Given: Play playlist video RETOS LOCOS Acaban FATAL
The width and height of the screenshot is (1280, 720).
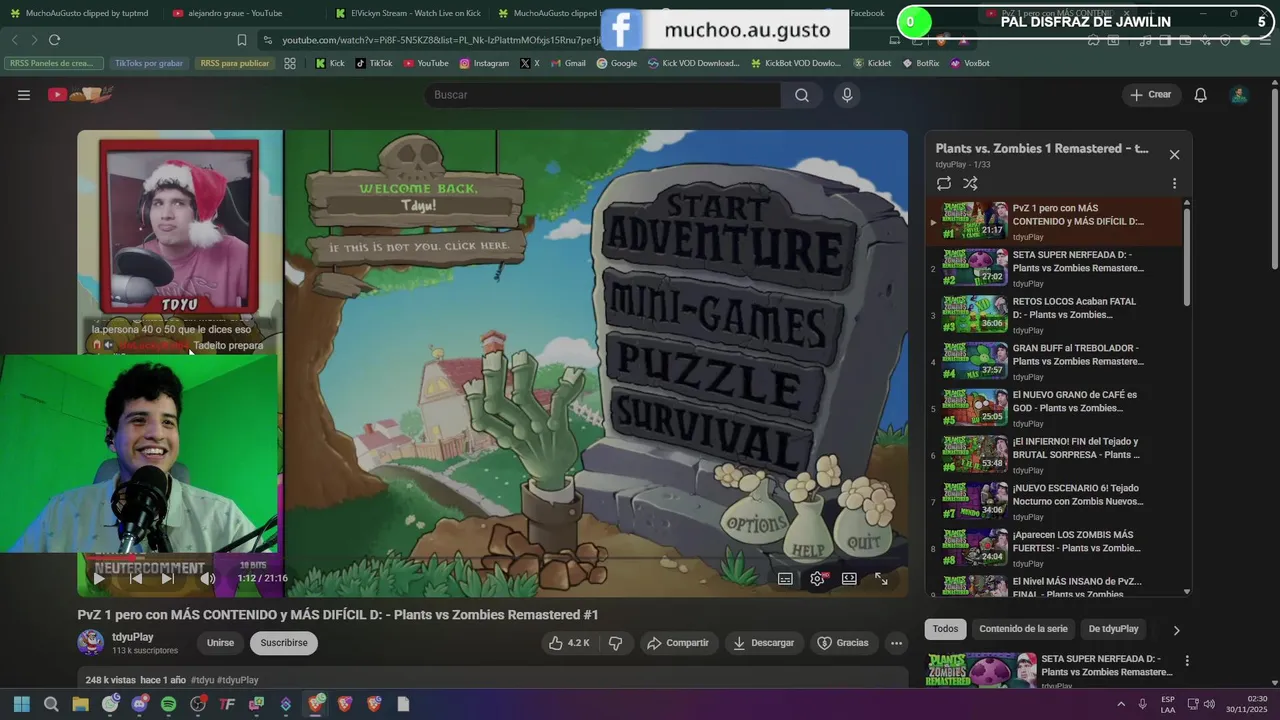Looking at the screenshot, I should tap(1055, 314).
